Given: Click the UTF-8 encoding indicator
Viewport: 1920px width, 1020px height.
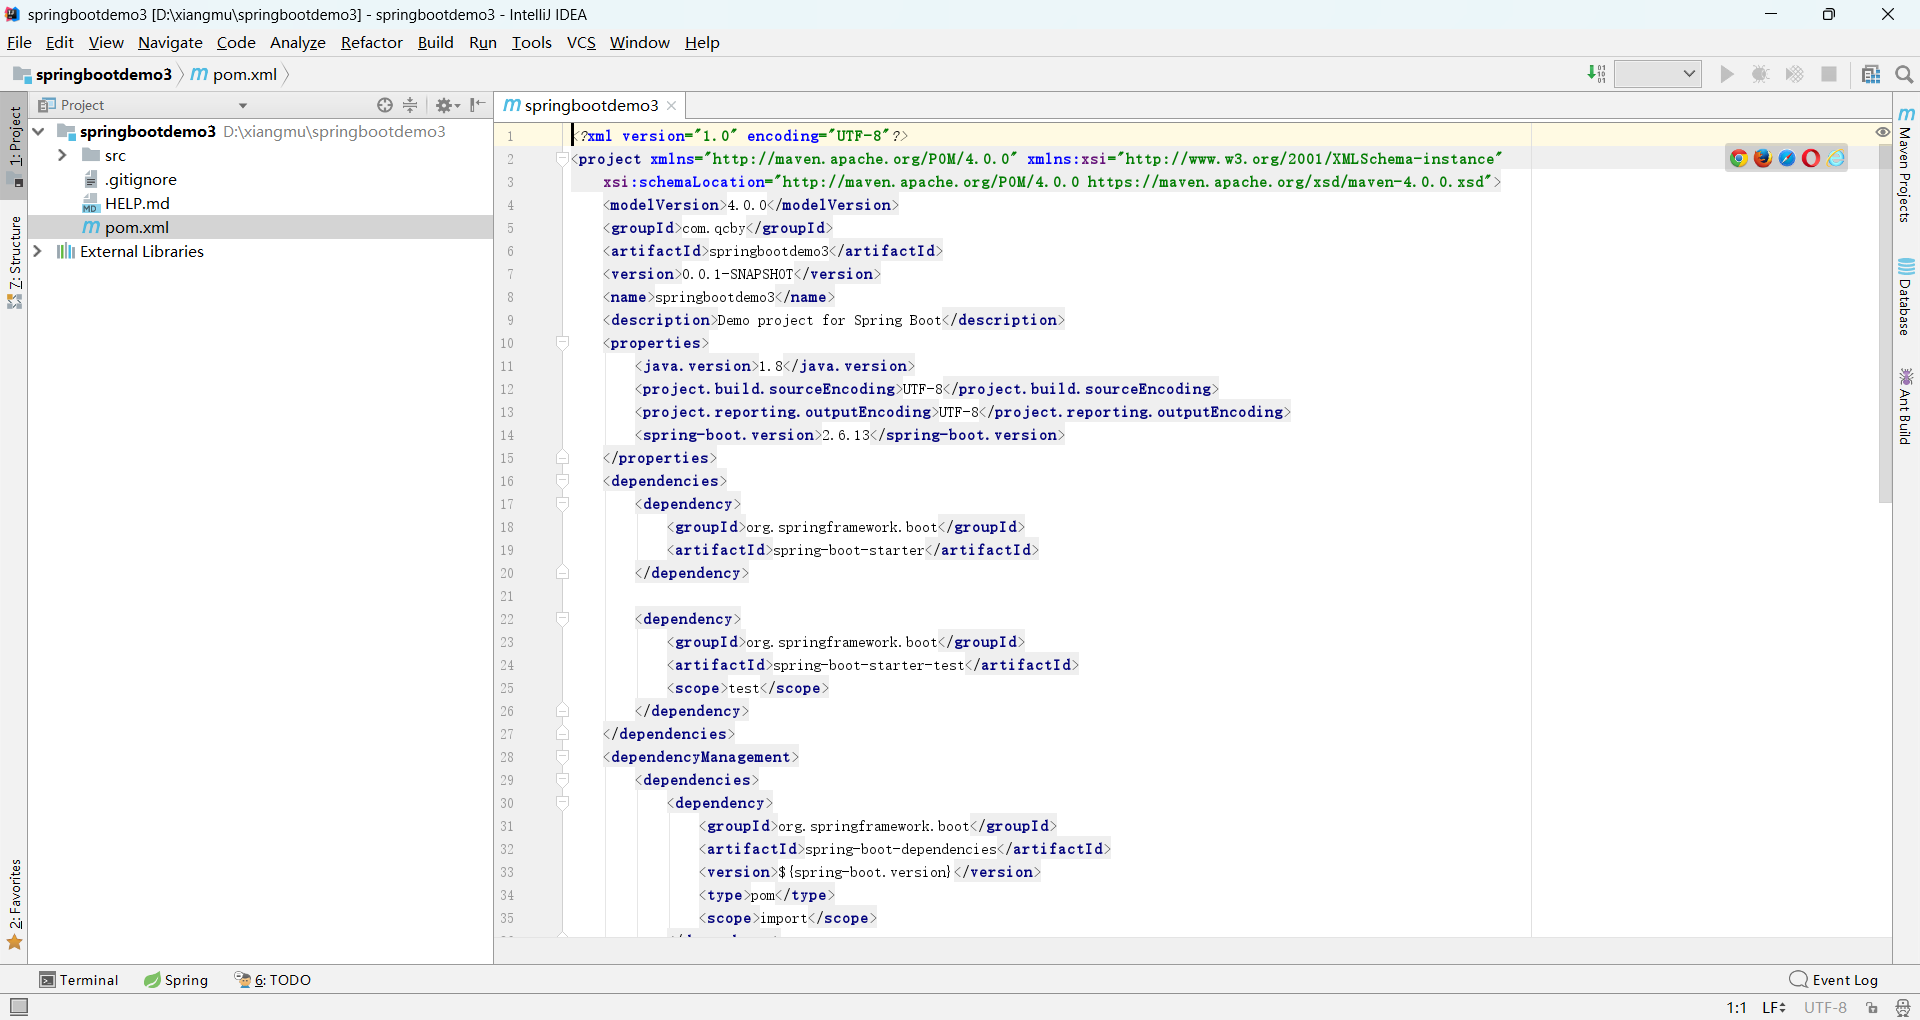Looking at the screenshot, I should coord(1825,1008).
